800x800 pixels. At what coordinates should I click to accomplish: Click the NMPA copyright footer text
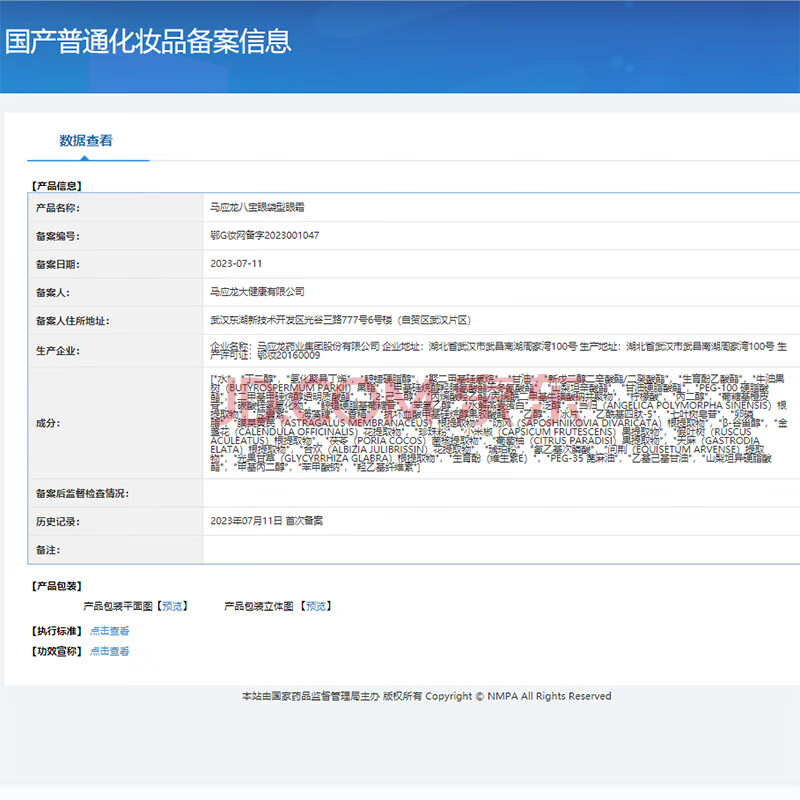[427, 696]
